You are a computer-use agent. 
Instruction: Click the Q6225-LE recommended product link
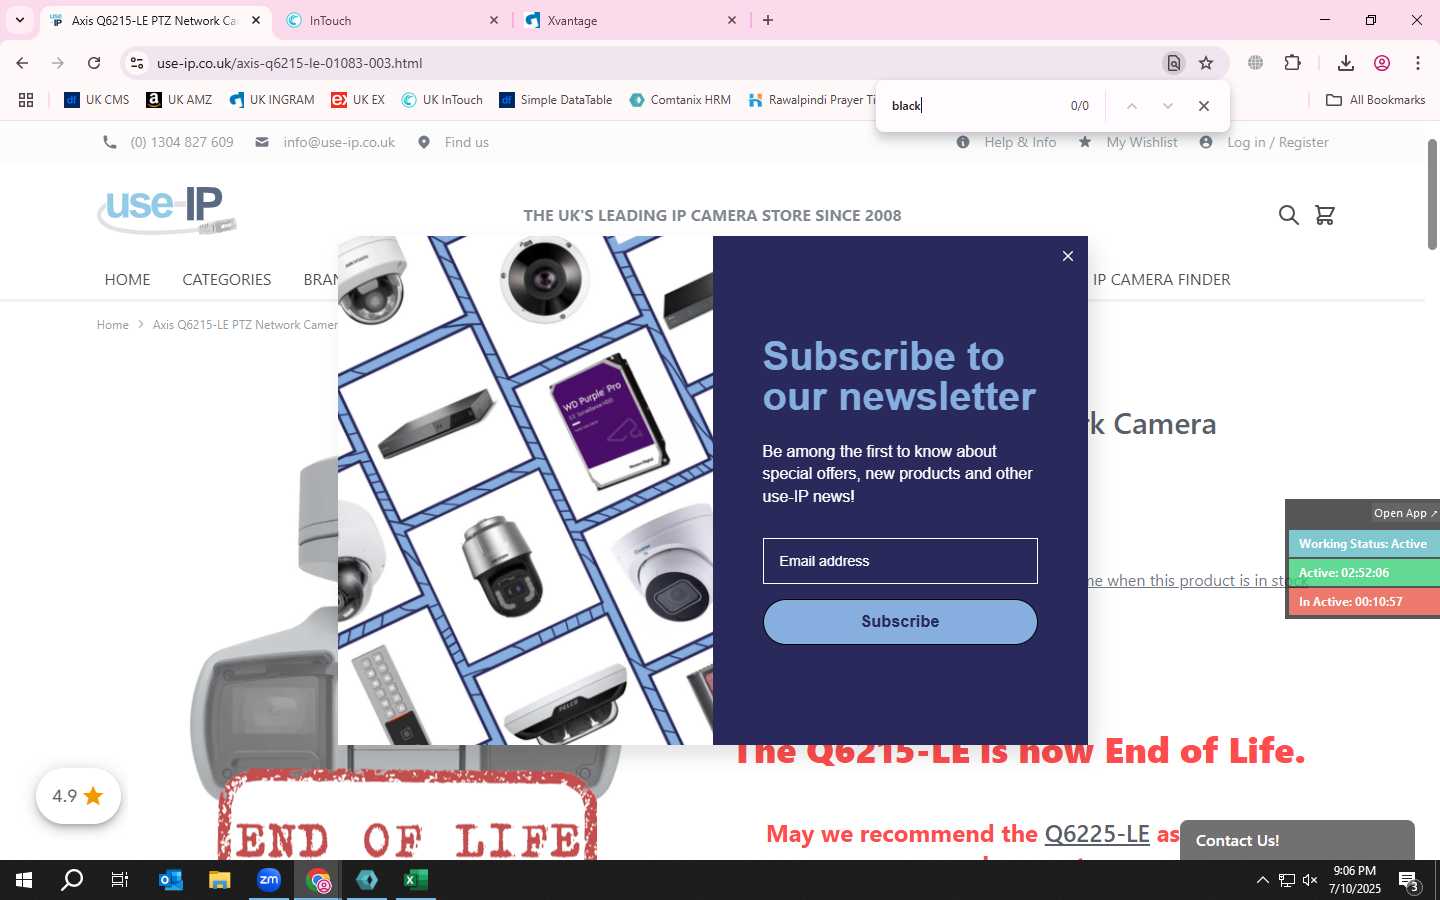click(1097, 834)
